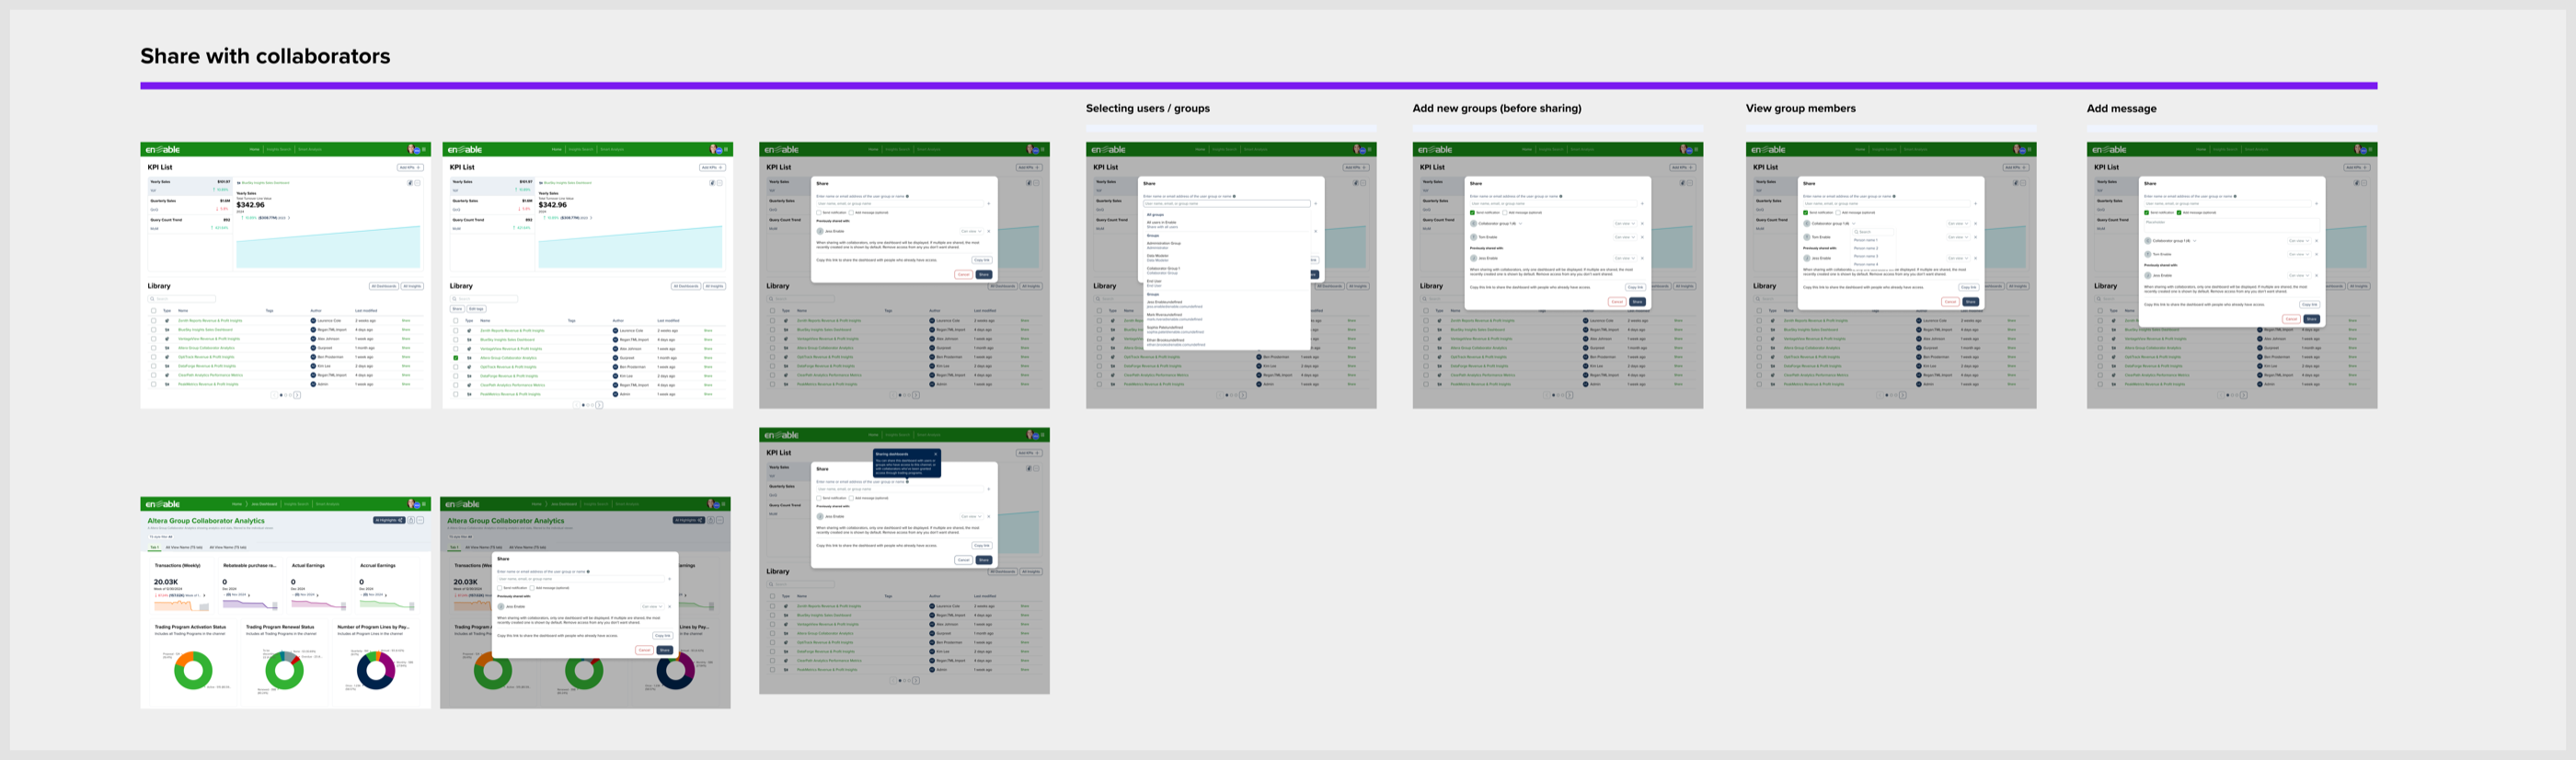Click Add KPIs button in first KPI List frame
The image size is (2576, 760).
pyautogui.click(x=410, y=167)
